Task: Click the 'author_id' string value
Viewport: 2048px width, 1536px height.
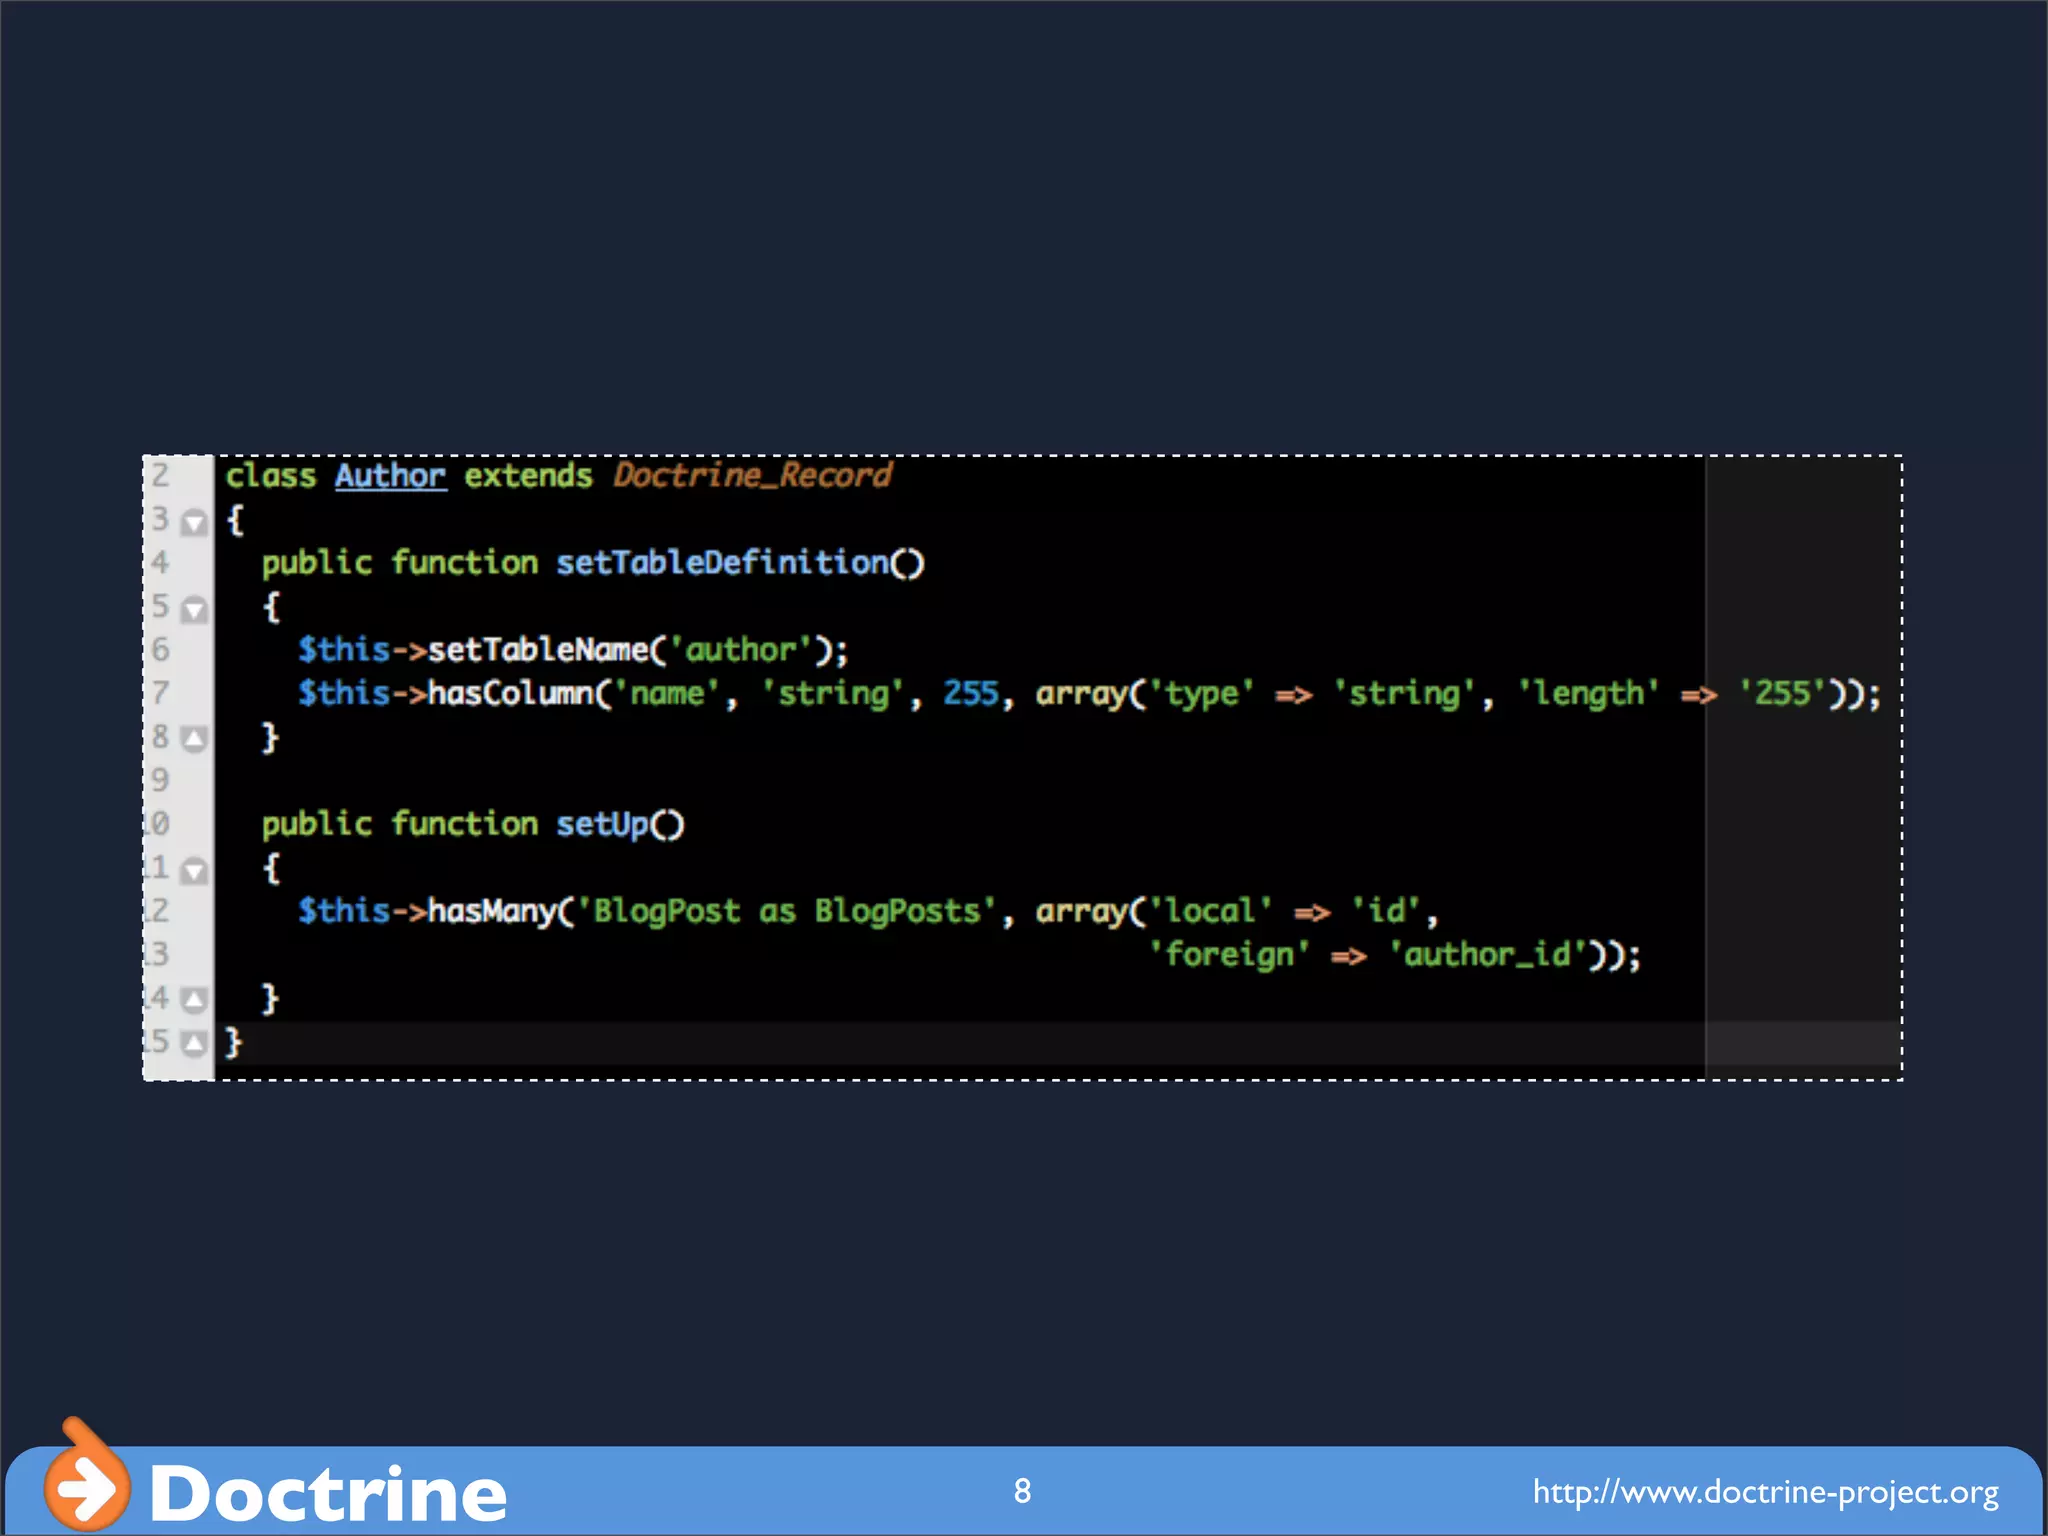Action: 1488,955
